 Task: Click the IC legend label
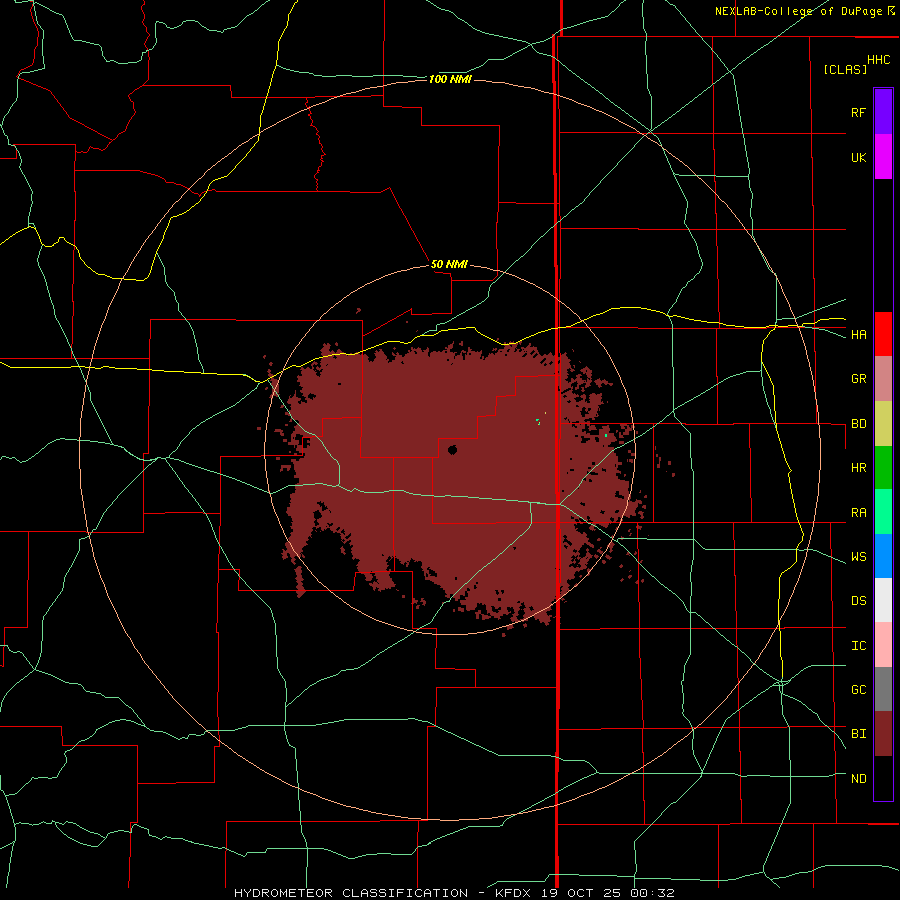tap(858, 645)
